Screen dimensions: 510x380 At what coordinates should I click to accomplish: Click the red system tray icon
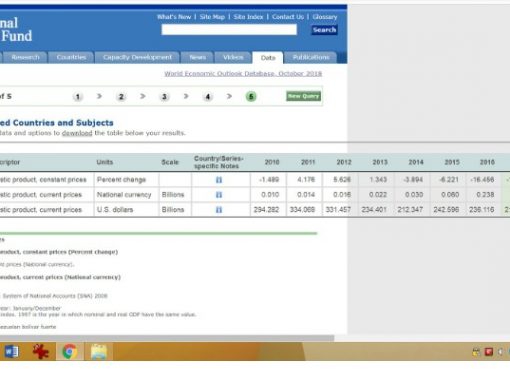[489, 352]
